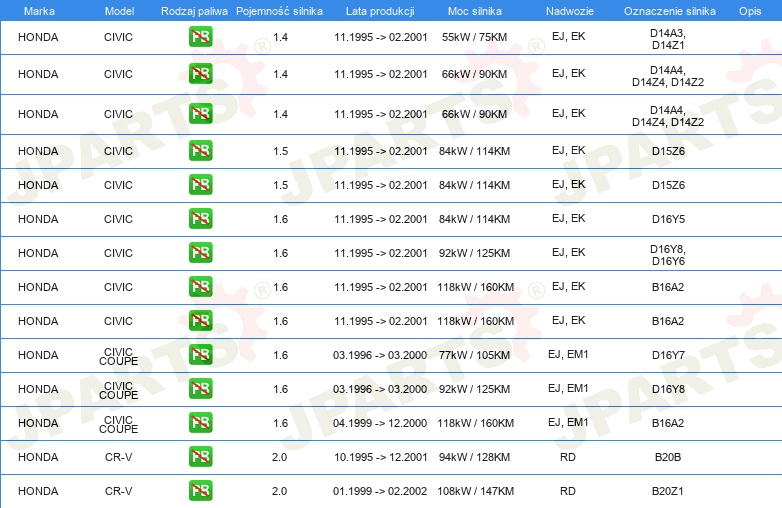Screen dimensions: 782x508
Task: Select the 92kW / 125KM cell in the D16Y8, D16Y6 row
Action: (474, 253)
